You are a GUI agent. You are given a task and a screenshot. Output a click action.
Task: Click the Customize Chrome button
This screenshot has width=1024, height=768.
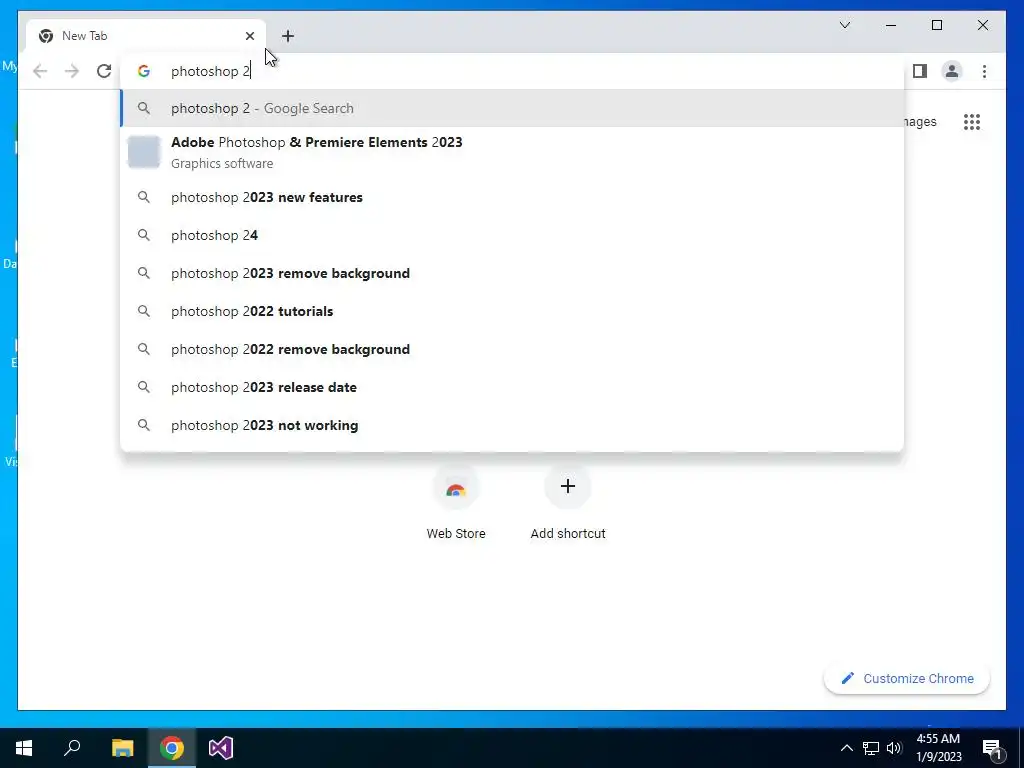907,679
